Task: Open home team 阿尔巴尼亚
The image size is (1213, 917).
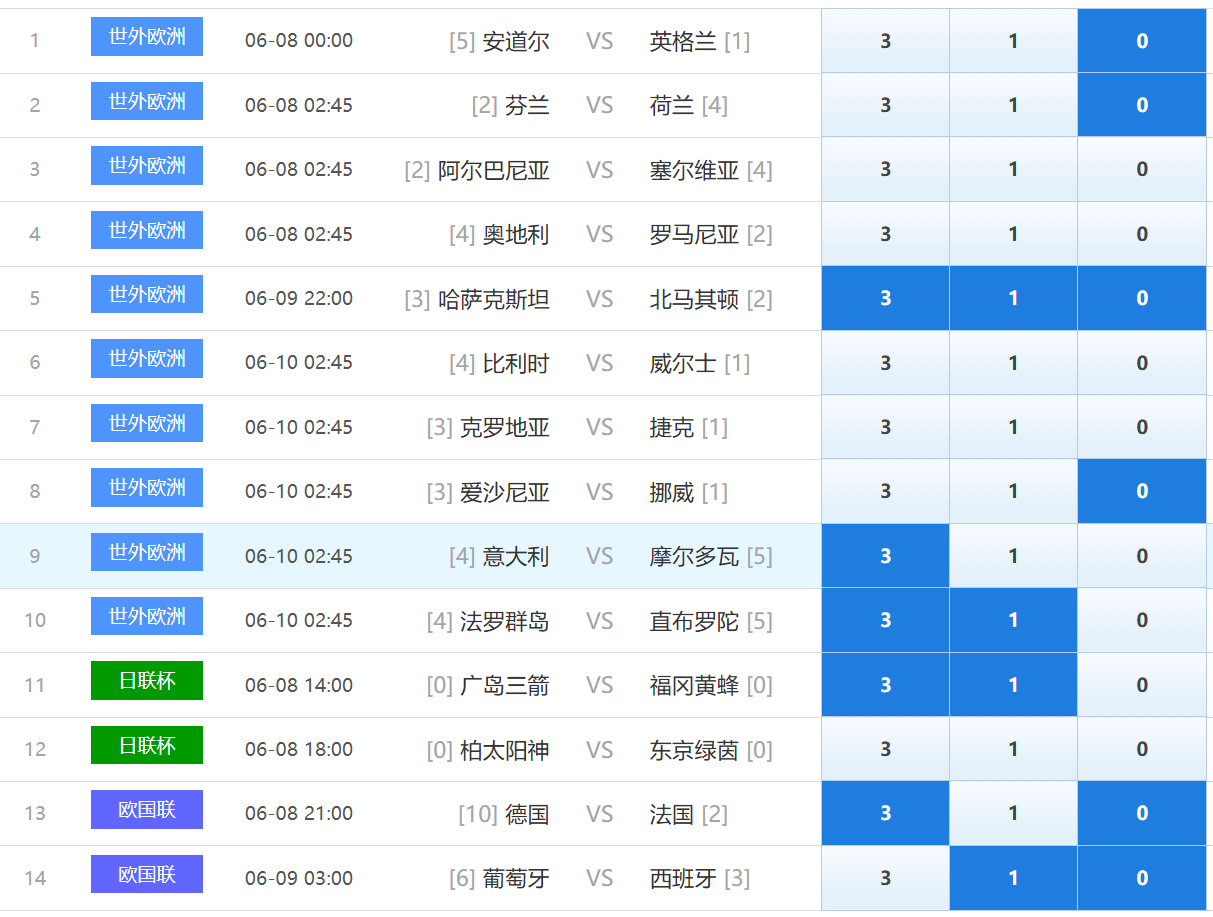Action: (494, 170)
